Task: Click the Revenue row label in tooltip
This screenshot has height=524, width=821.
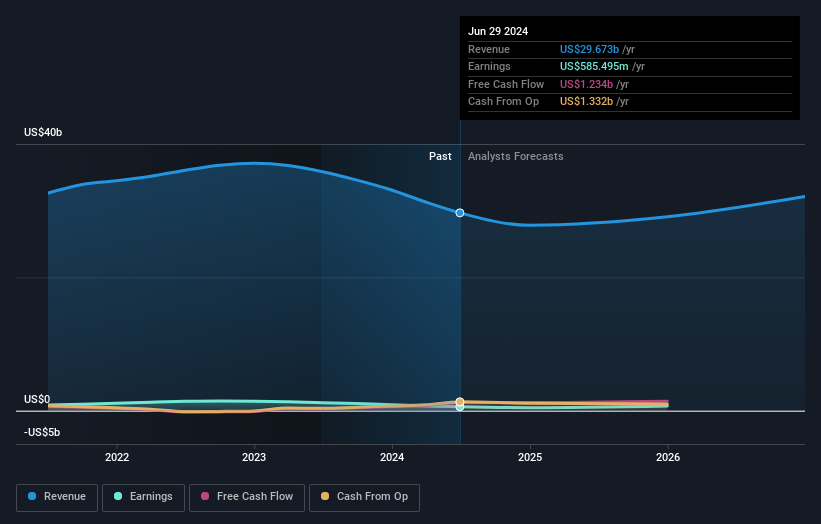Action: pos(489,49)
